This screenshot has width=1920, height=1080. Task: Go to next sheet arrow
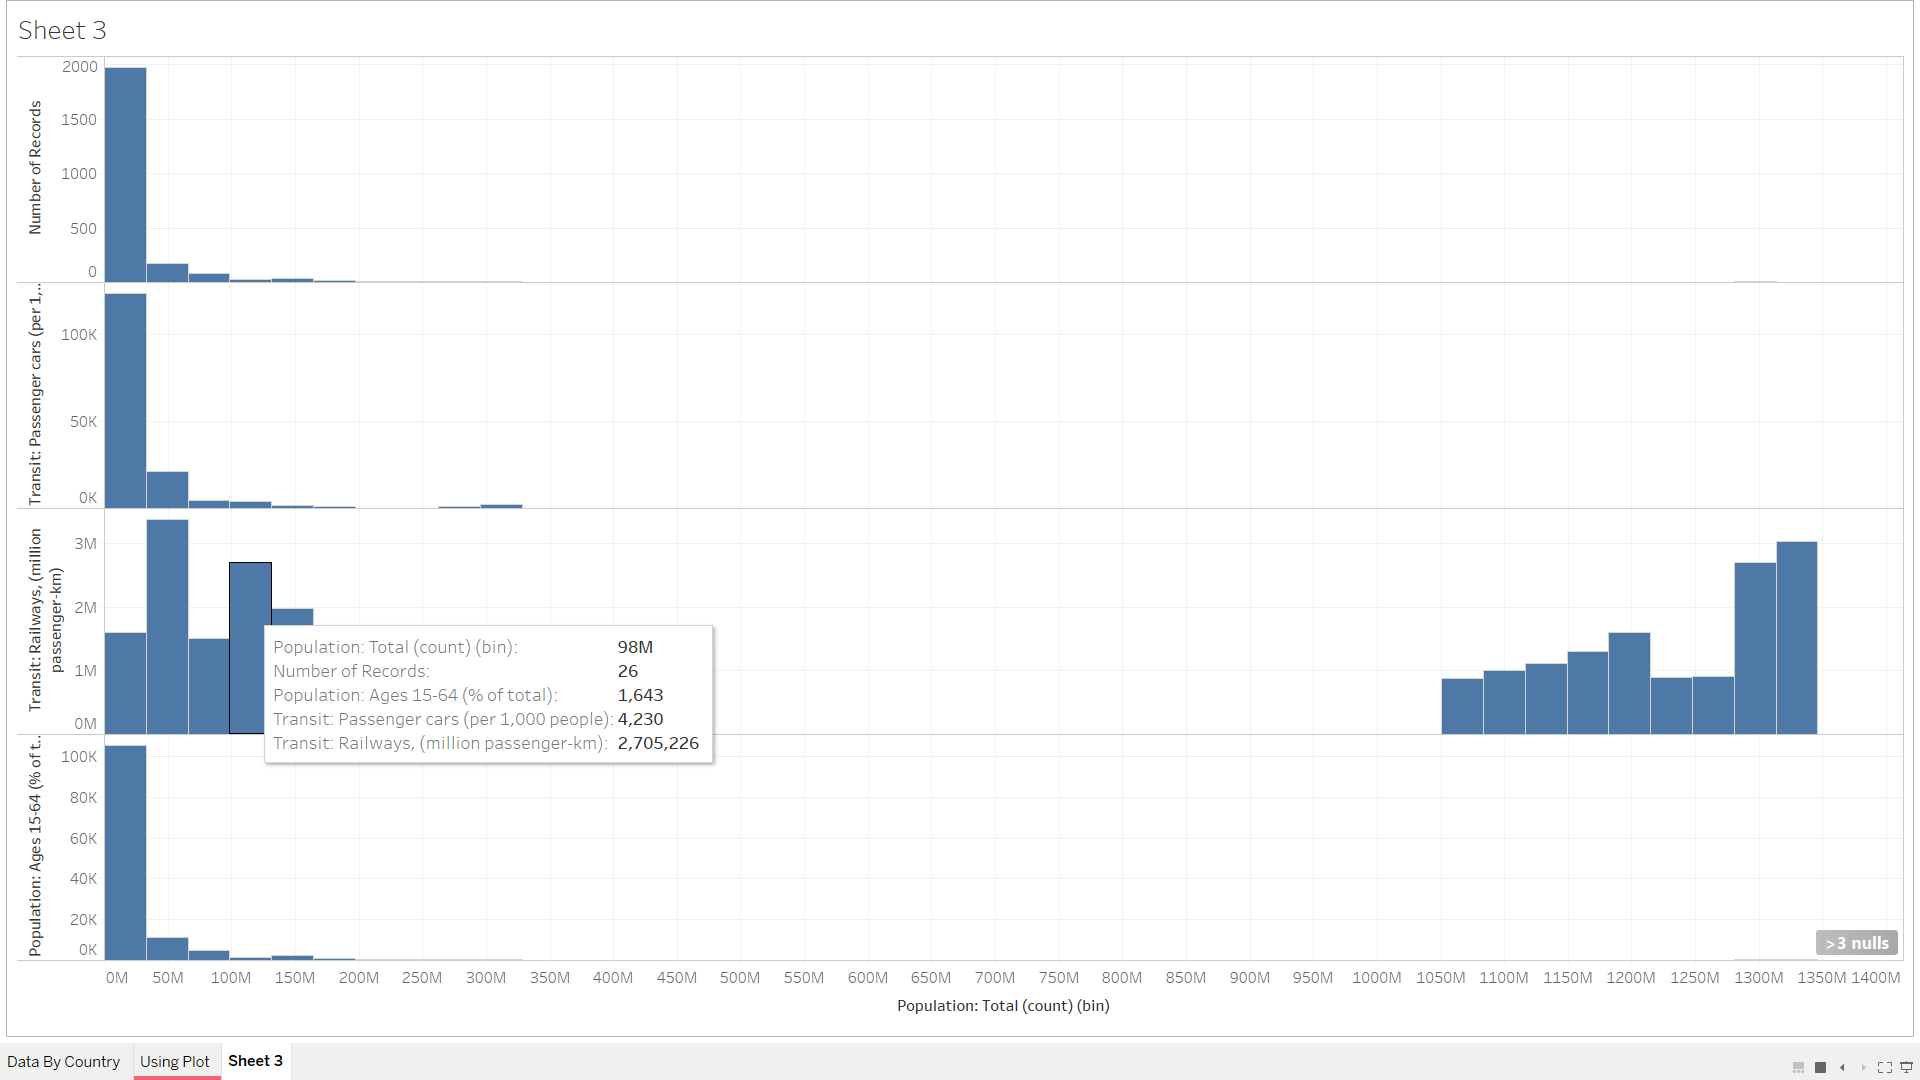(1863, 1067)
